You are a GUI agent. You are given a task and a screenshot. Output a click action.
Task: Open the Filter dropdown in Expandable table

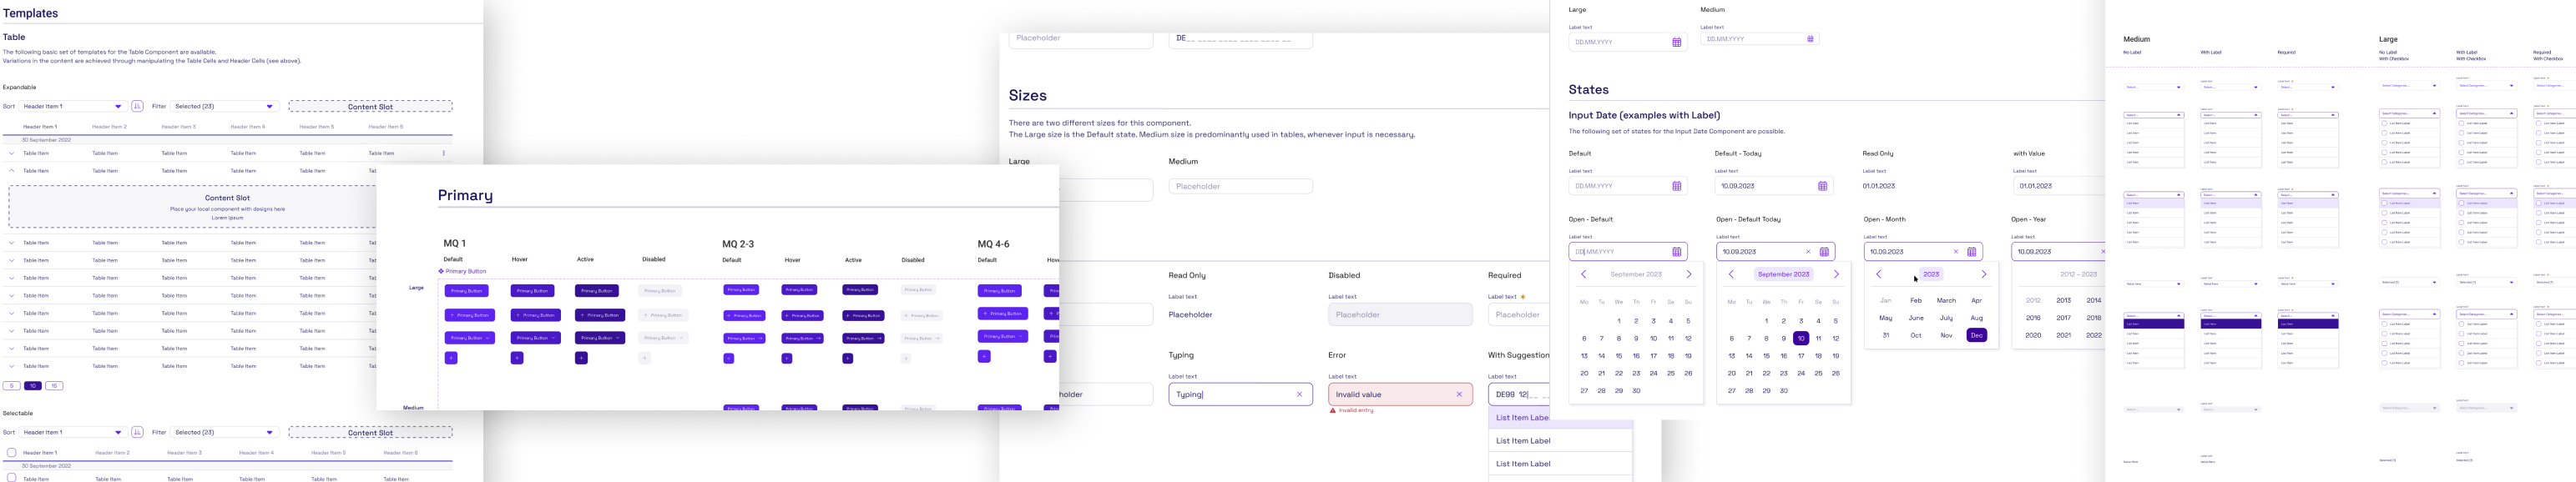point(224,106)
